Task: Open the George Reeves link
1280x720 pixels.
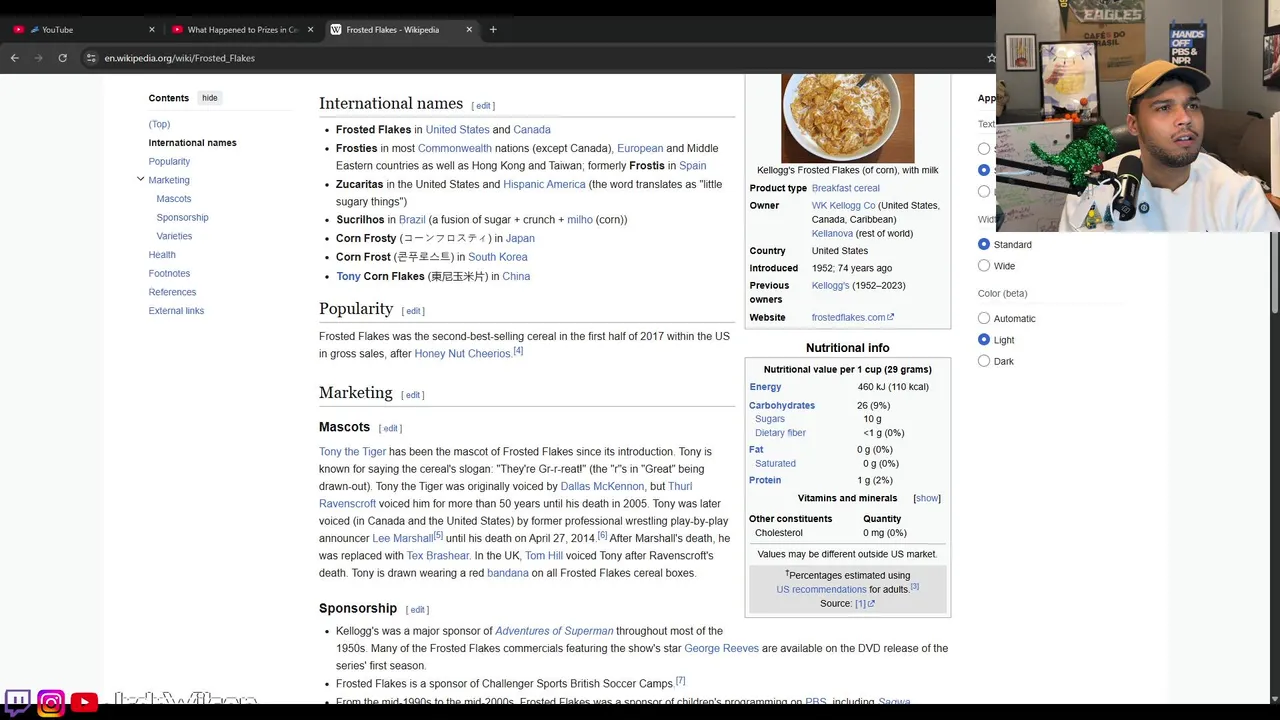Action: pyautogui.click(x=721, y=649)
